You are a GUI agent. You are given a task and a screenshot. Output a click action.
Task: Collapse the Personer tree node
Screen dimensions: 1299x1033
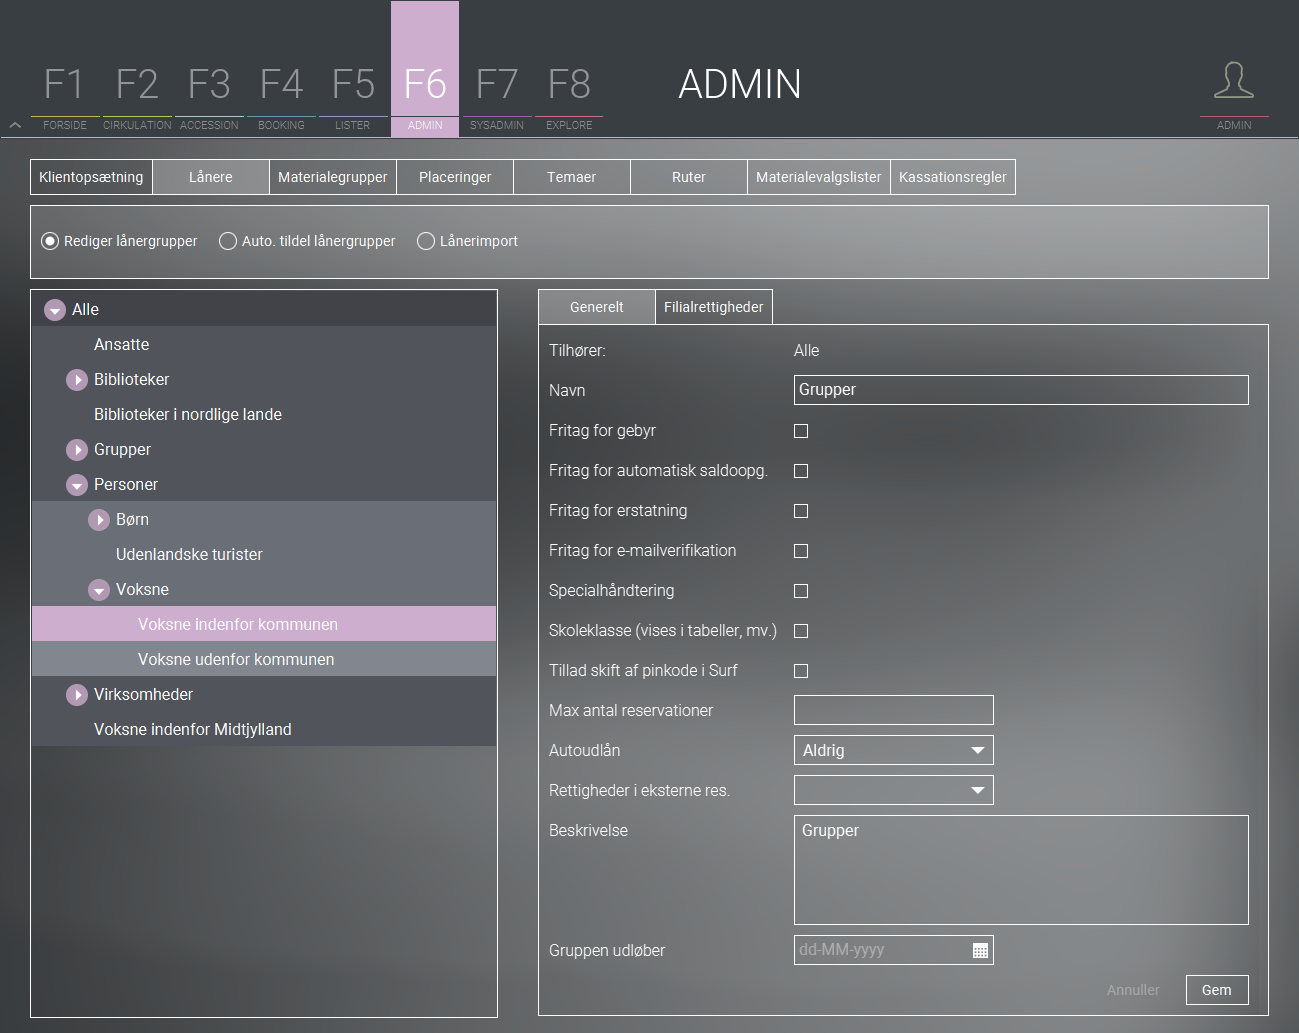click(77, 485)
